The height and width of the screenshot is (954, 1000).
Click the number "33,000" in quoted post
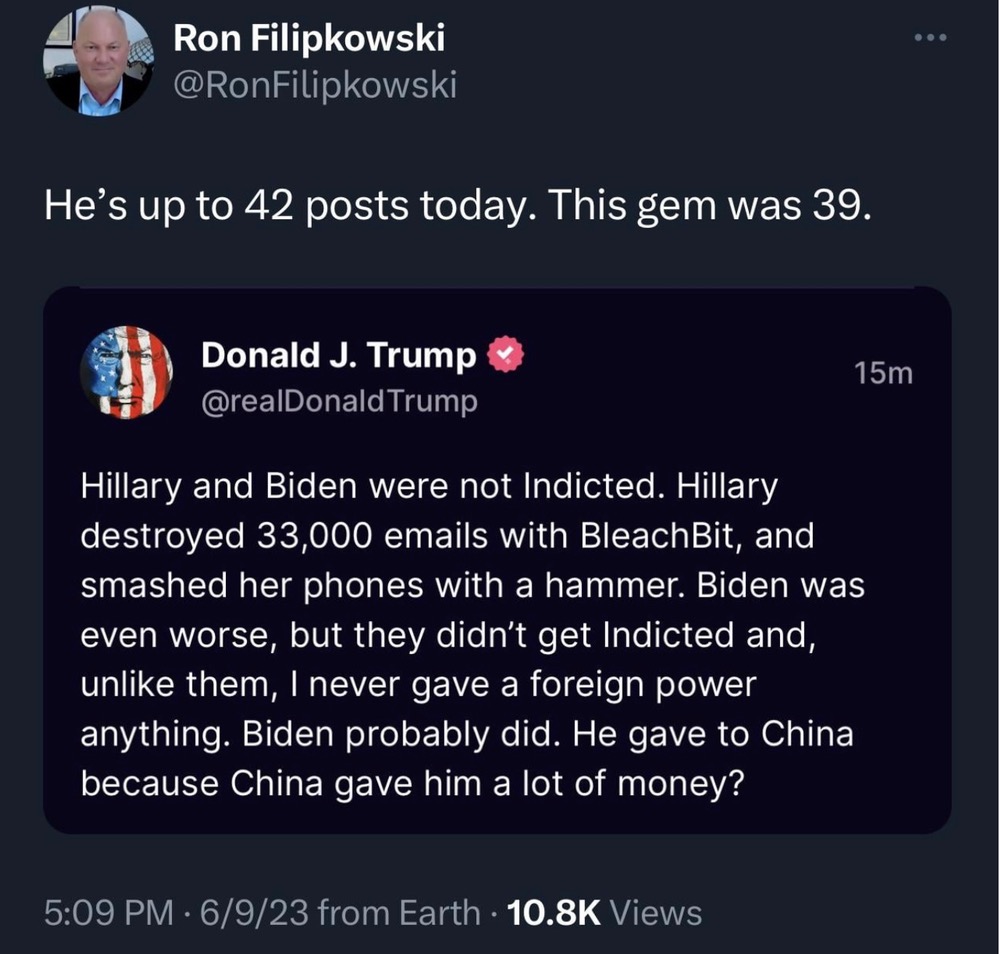point(312,536)
